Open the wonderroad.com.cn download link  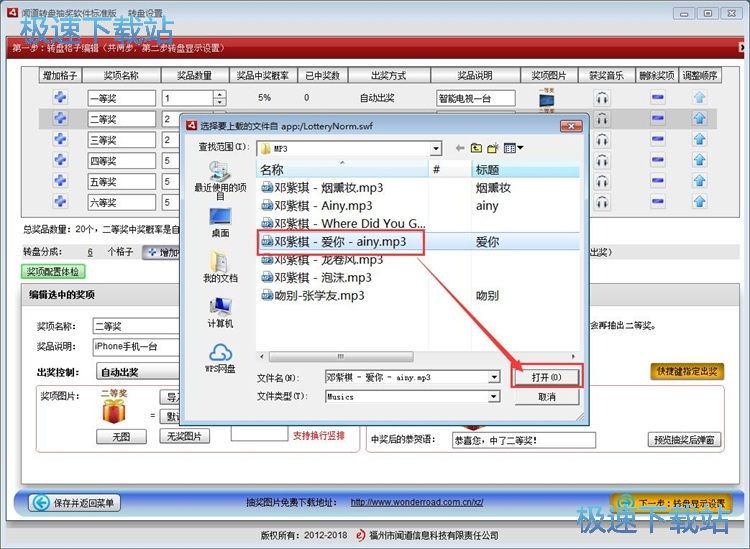pyautogui.click(x=417, y=502)
